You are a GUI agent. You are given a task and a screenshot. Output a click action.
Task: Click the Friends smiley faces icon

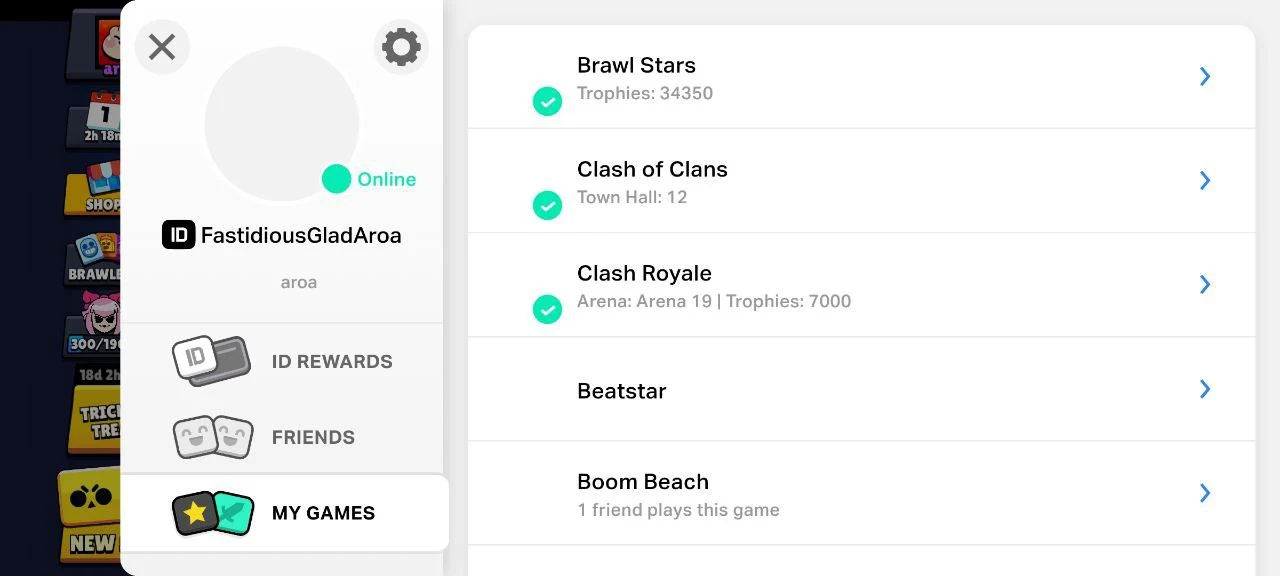(x=212, y=437)
